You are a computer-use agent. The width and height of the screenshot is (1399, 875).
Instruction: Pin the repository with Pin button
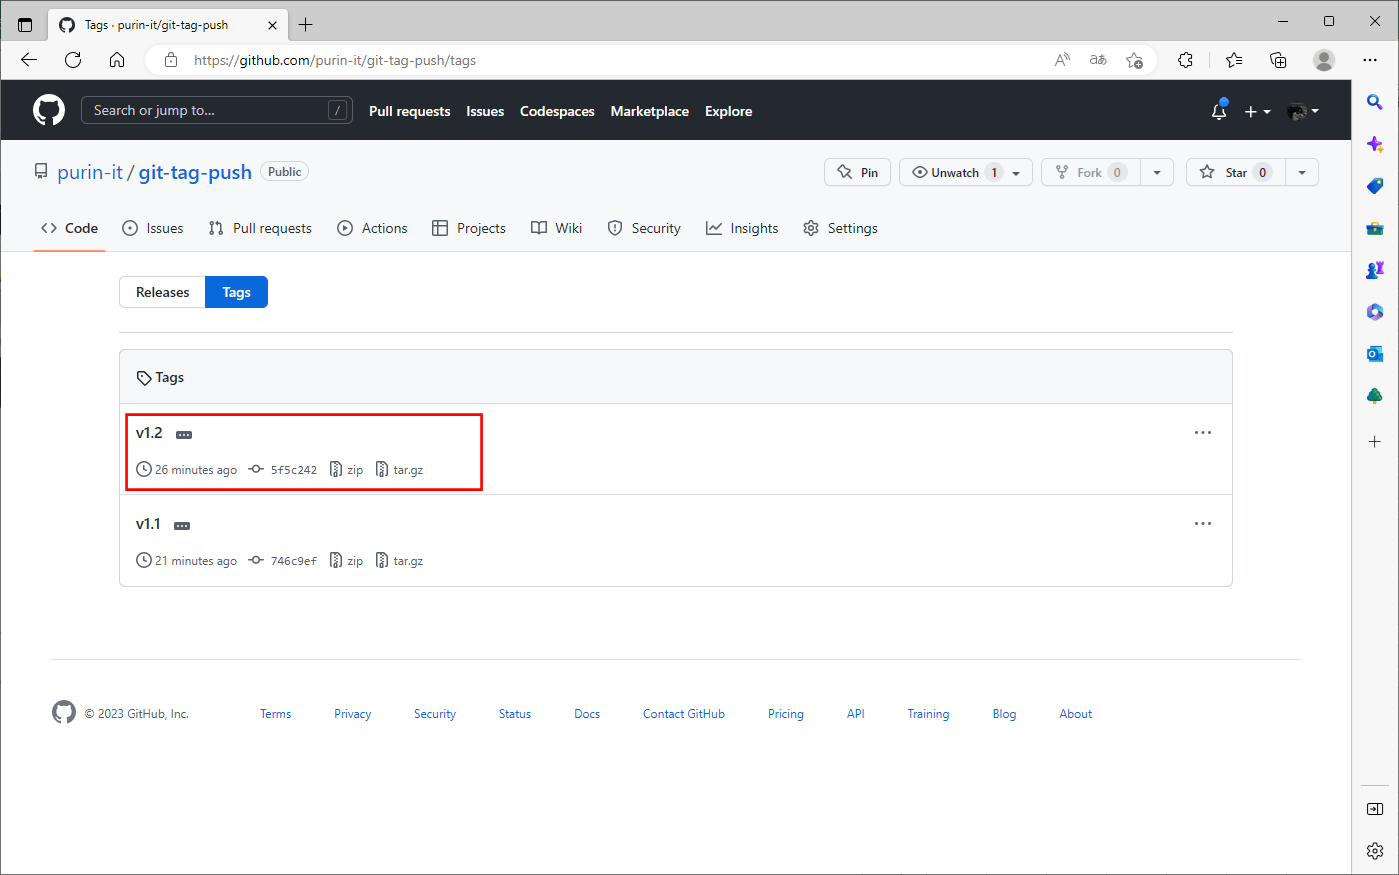coord(857,172)
